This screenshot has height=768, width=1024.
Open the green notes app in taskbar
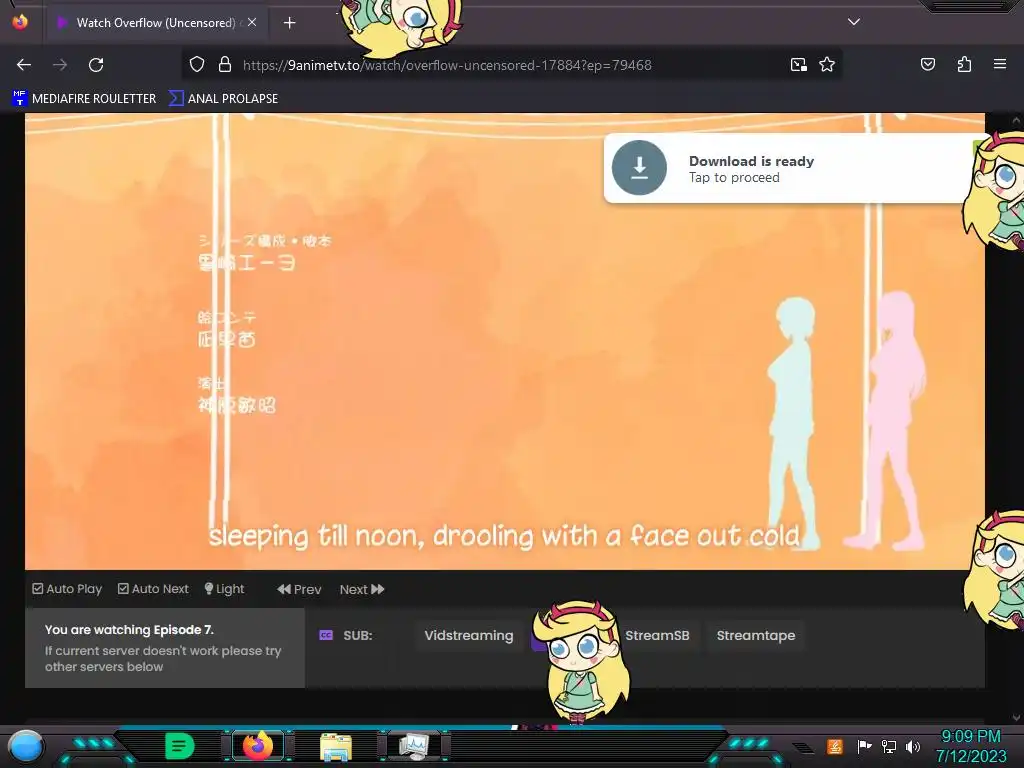click(x=180, y=746)
